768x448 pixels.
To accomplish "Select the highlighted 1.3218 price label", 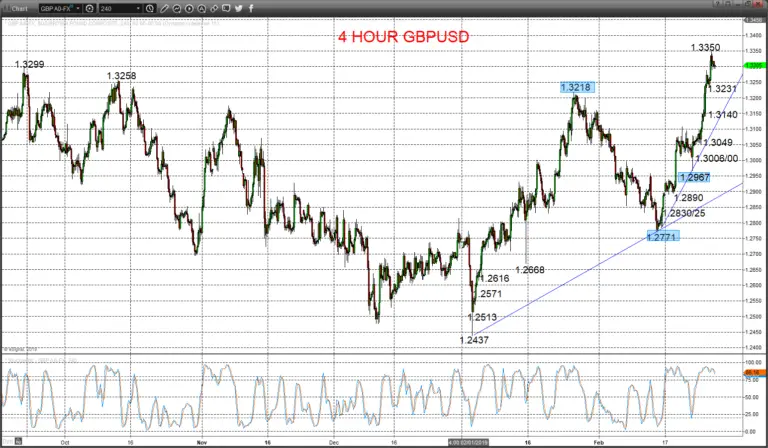I will coord(577,88).
